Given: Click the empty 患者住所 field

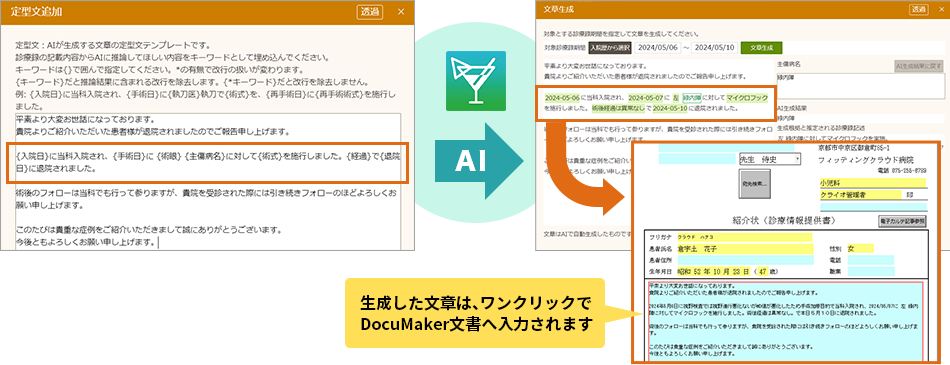Looking at the screenshot, I should coord(745,260).
